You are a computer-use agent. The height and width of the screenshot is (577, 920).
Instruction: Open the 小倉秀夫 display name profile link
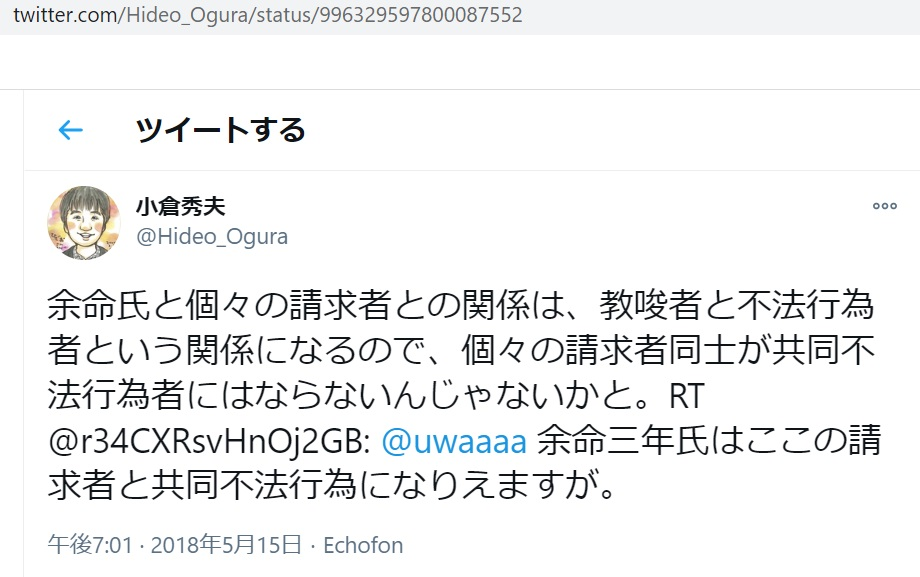(x=181, y=206)
